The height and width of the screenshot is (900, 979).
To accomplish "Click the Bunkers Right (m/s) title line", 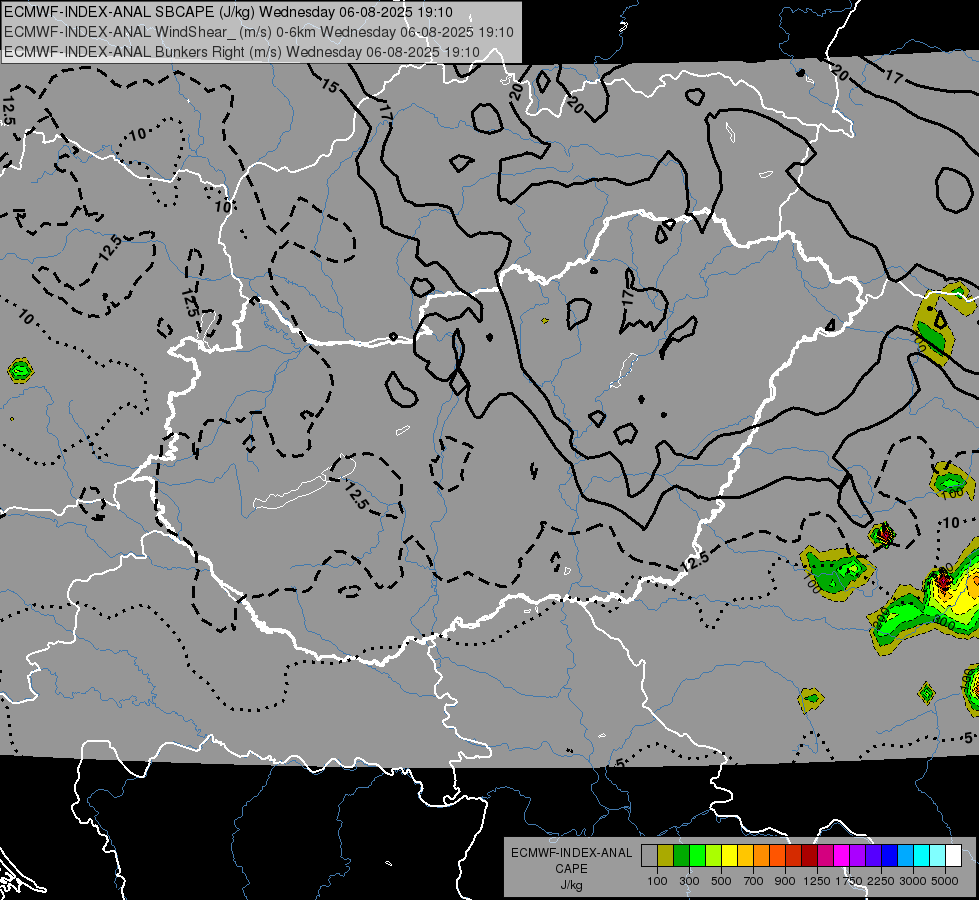I will pyautogui.click(x=242, y=52).
